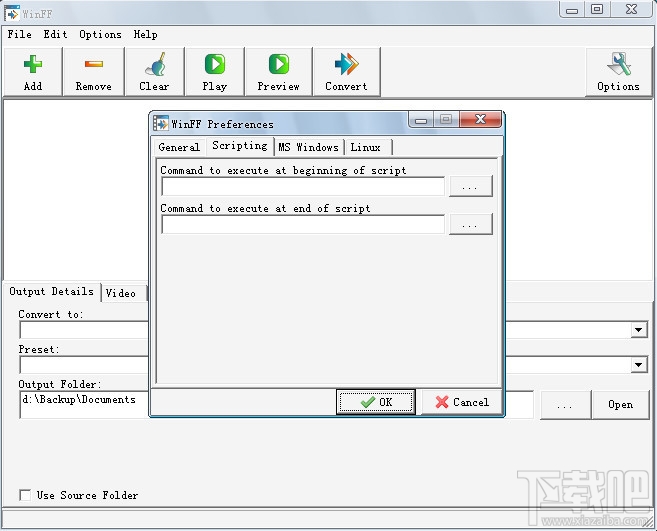This screenshot has width=657, height=531.
Task: Click the beginning of script command field
Action: point(303,186)
